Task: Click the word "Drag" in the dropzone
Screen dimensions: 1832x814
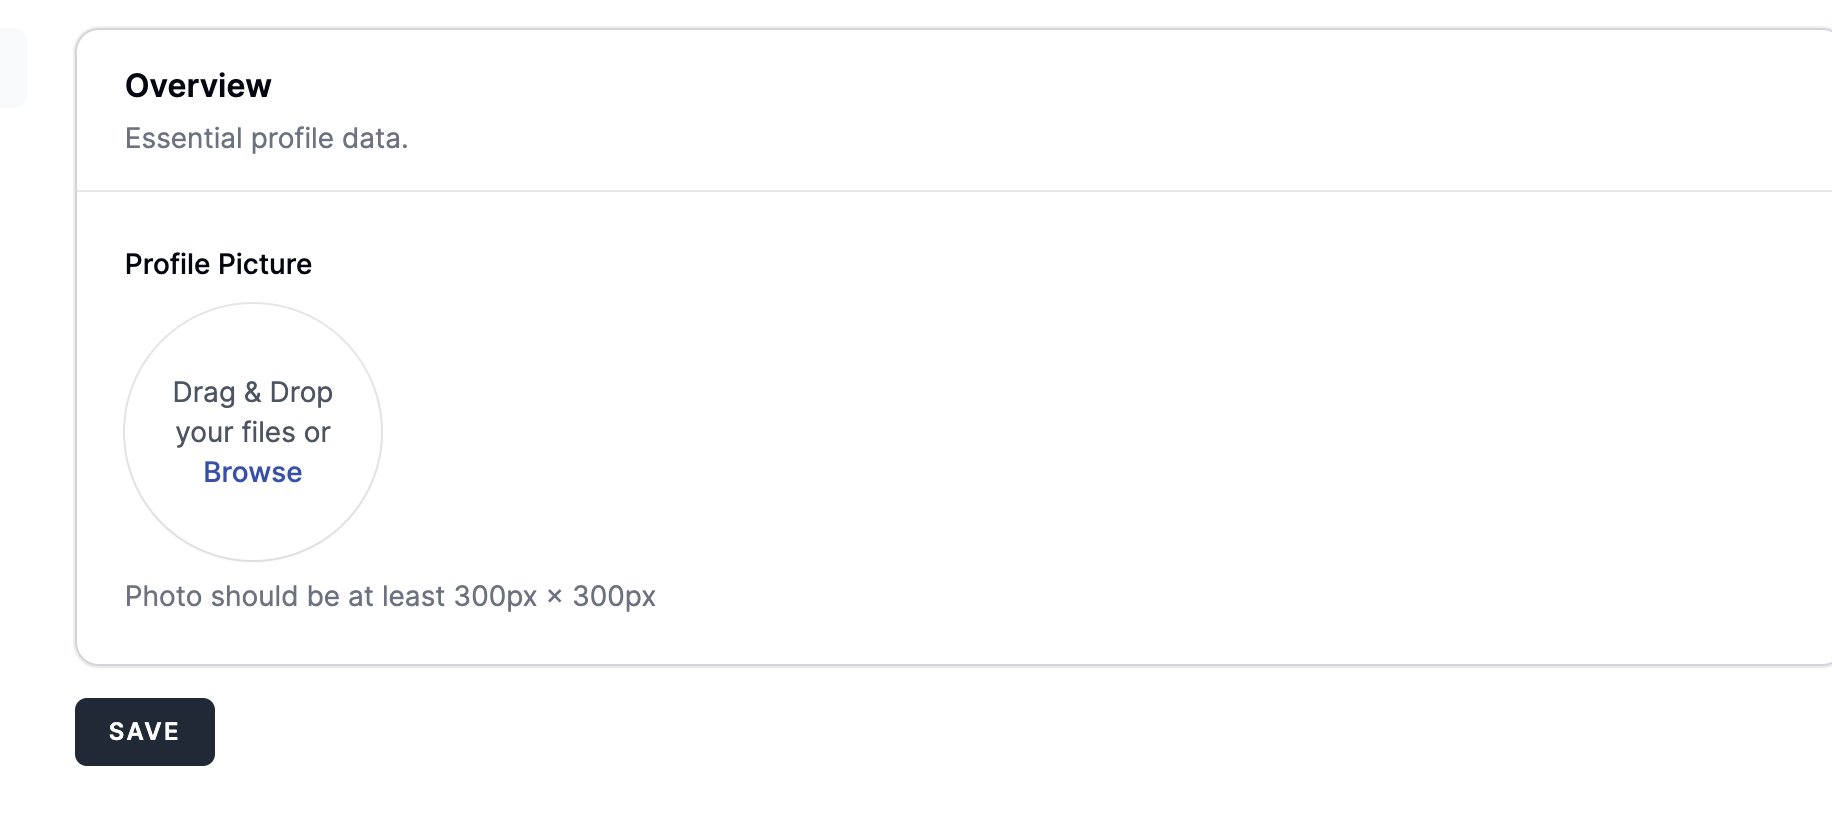Action: 204,392
